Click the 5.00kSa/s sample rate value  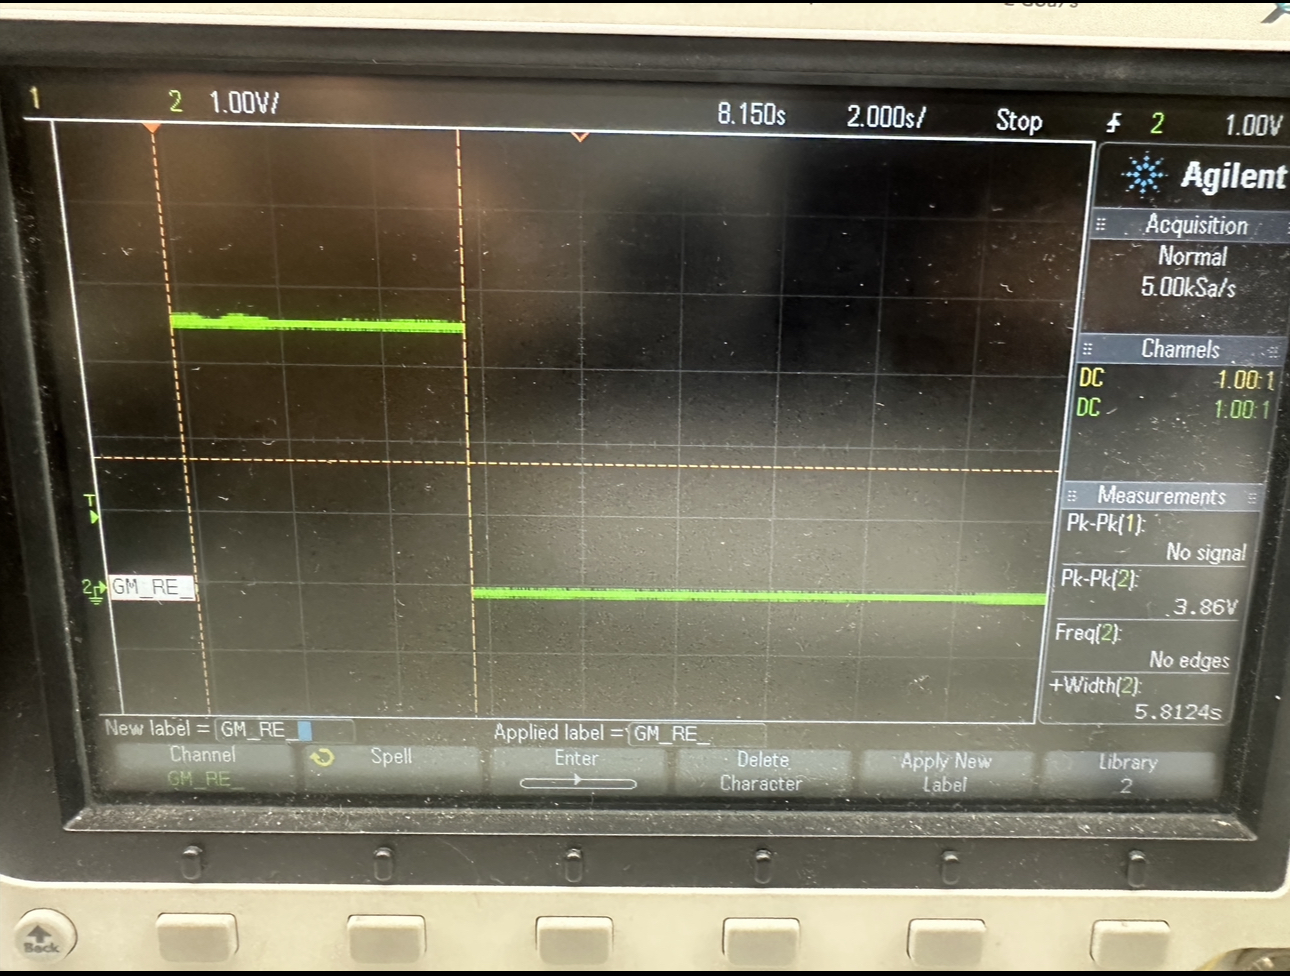tap(1189, 288)
